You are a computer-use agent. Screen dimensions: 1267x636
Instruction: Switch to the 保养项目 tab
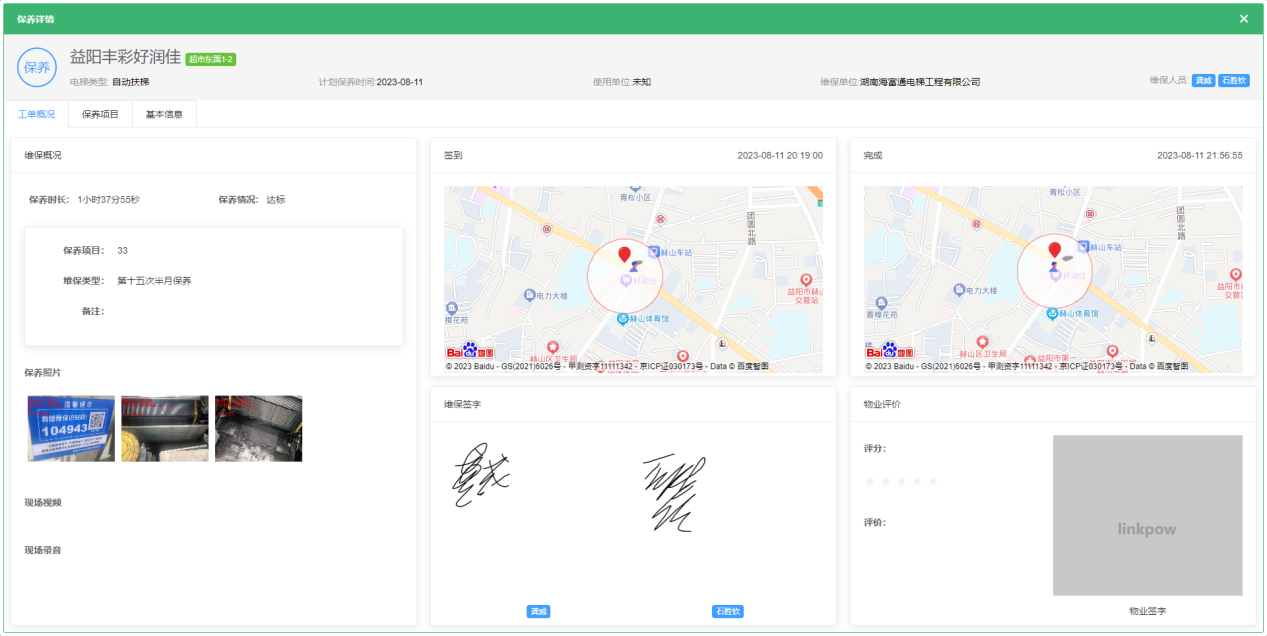click(x=100, y=115)
